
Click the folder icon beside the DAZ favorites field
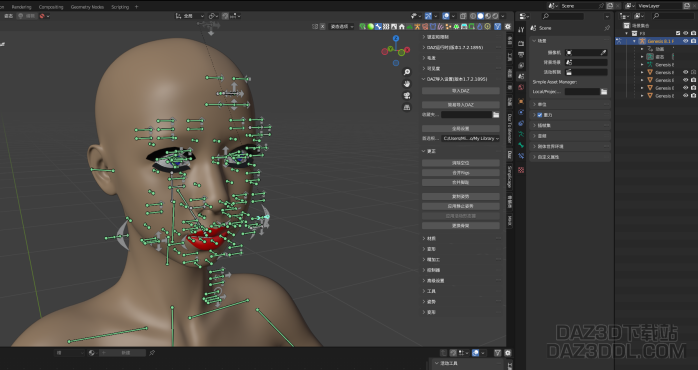pos(495,115)
